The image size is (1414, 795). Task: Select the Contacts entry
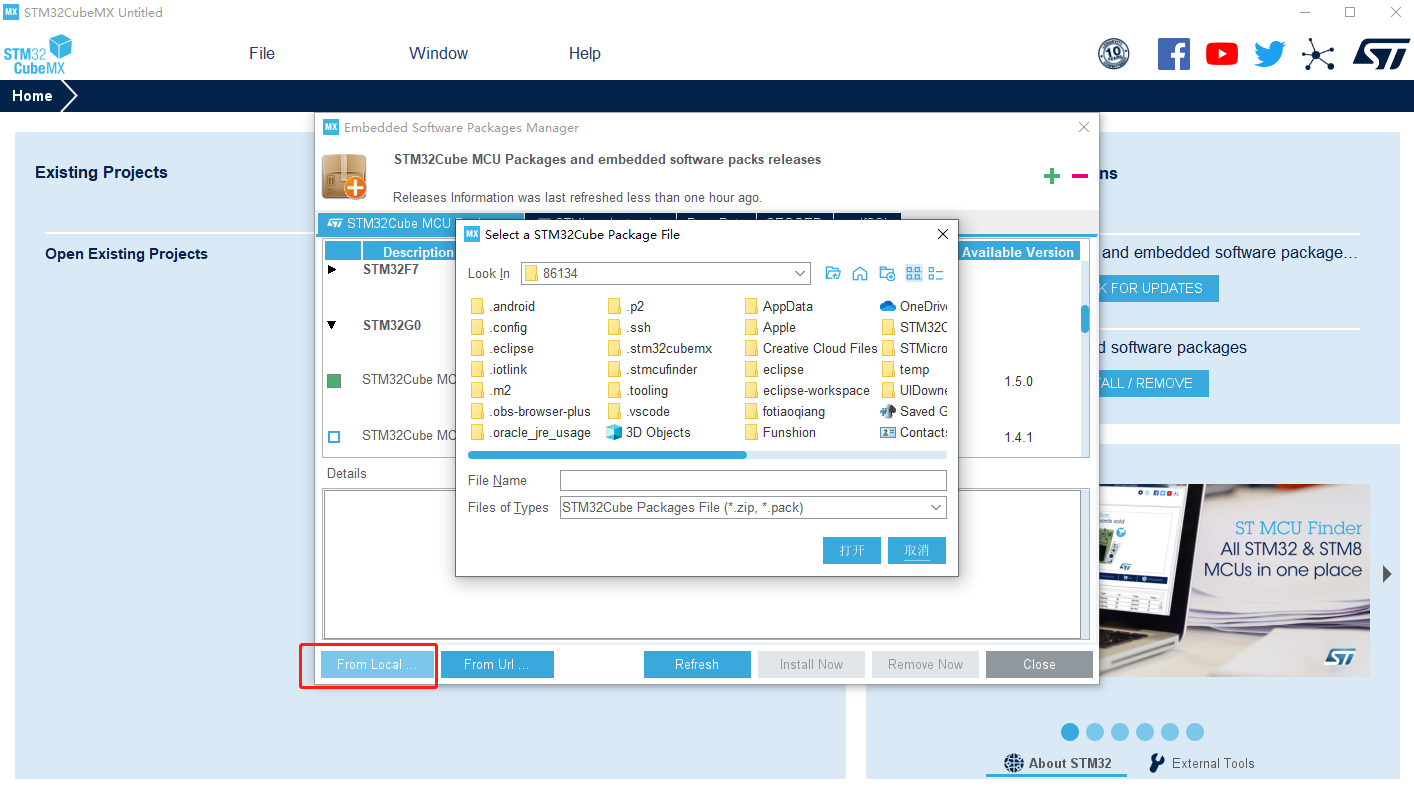point(913,432)
